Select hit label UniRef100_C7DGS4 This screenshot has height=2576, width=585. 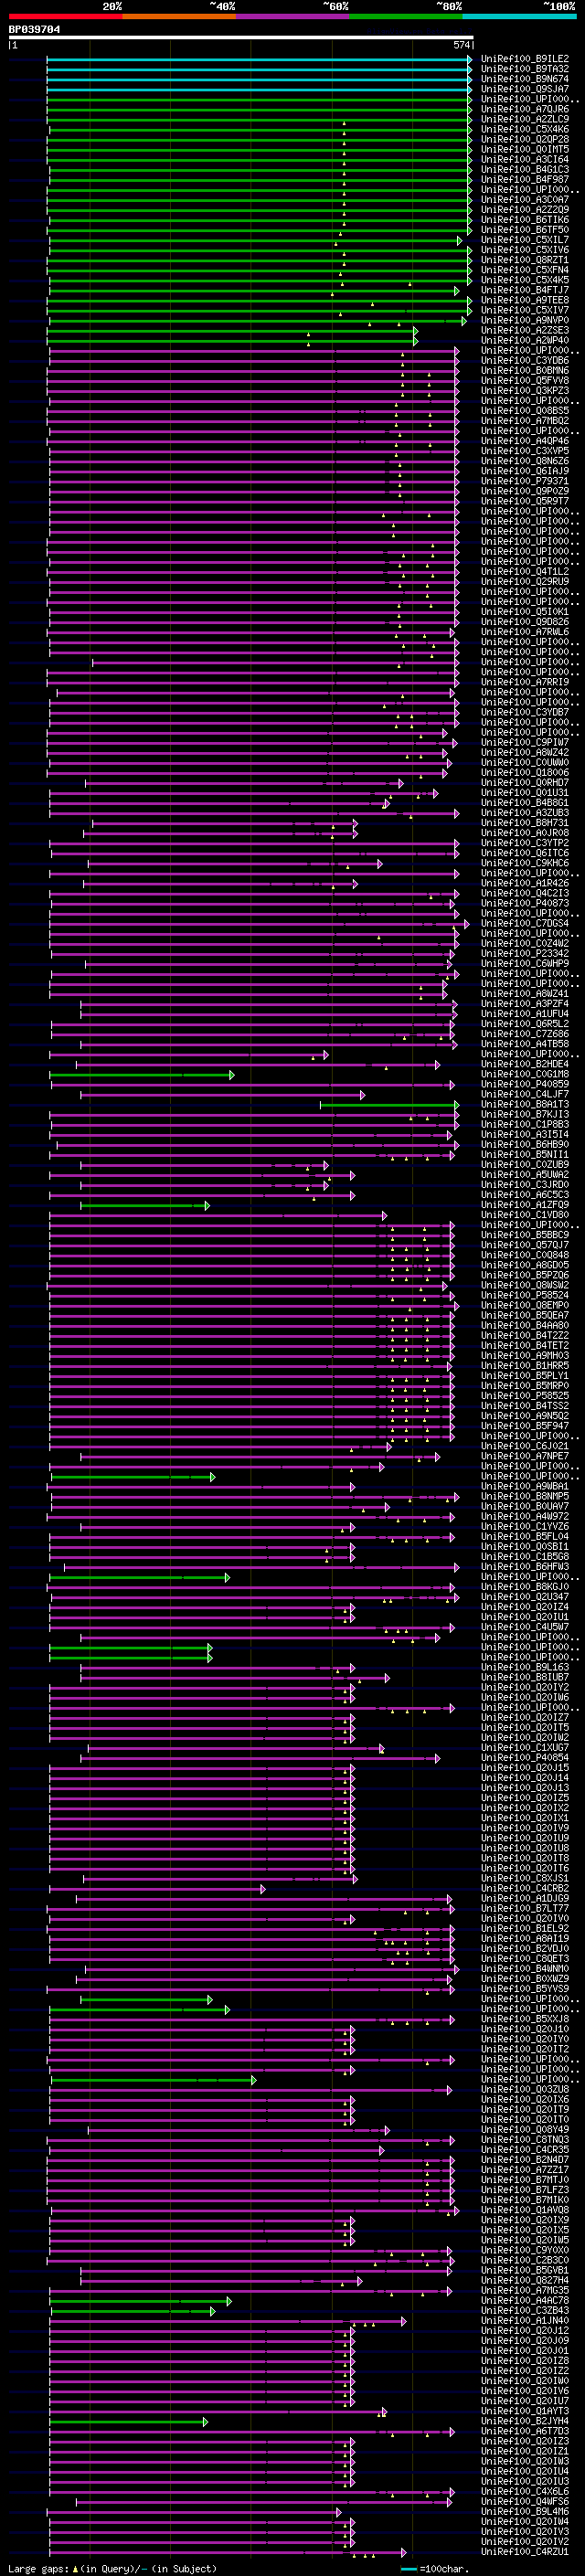tap(525, 923)
